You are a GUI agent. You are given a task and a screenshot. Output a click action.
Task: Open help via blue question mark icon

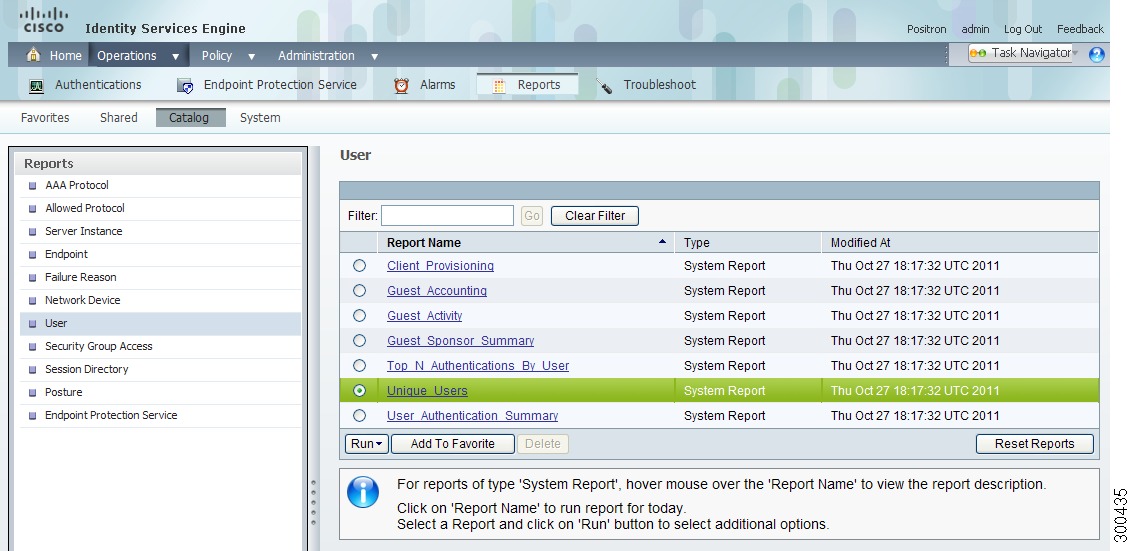tap(1096, 54)
